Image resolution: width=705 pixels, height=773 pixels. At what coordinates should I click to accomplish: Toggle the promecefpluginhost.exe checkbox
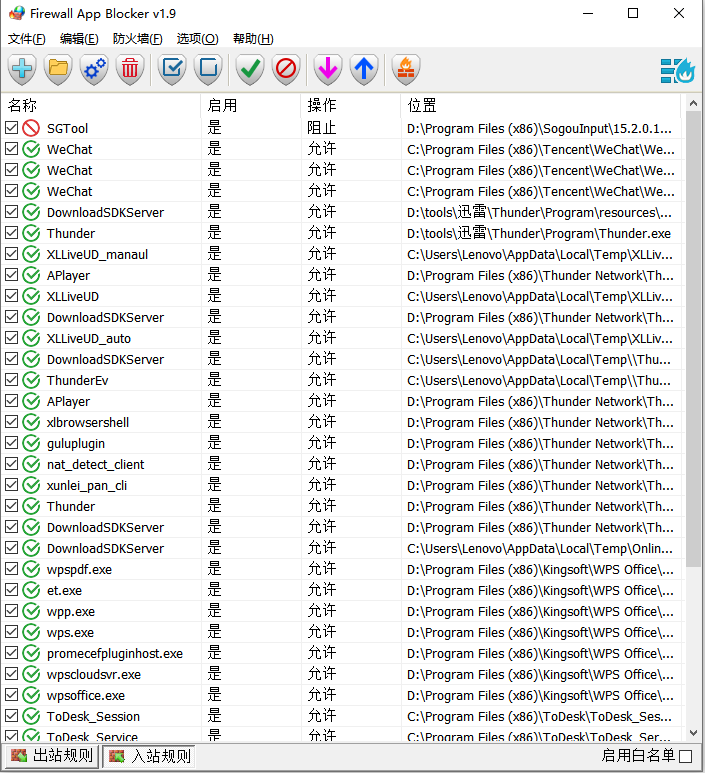11,653
